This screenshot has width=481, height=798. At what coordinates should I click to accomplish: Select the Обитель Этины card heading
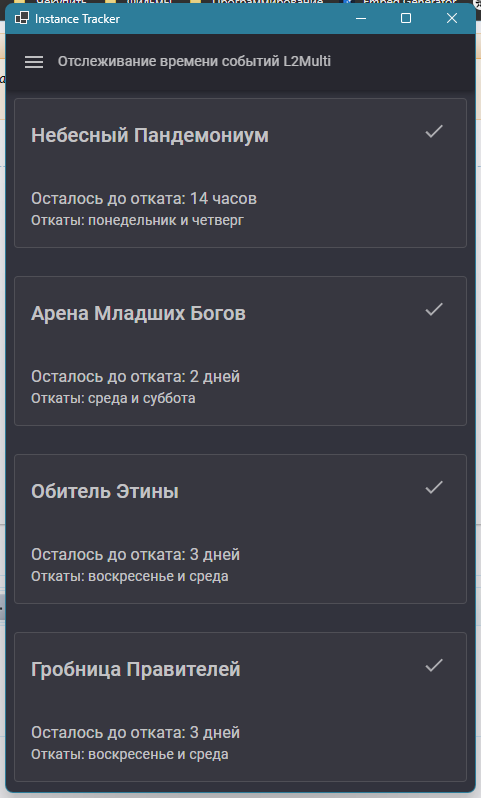pyautogui.click(x=105, y=492)
